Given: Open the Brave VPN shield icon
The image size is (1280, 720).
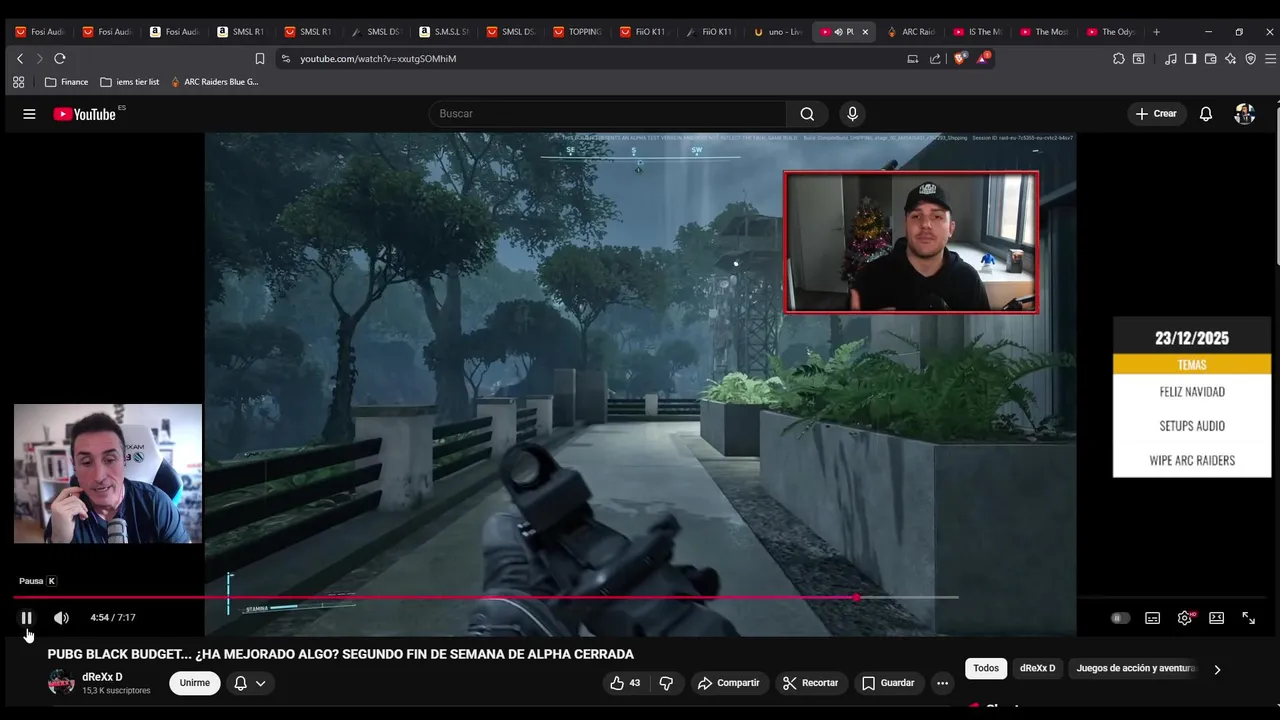Looking at the screenshot, I should click(x=1250, y=59).
